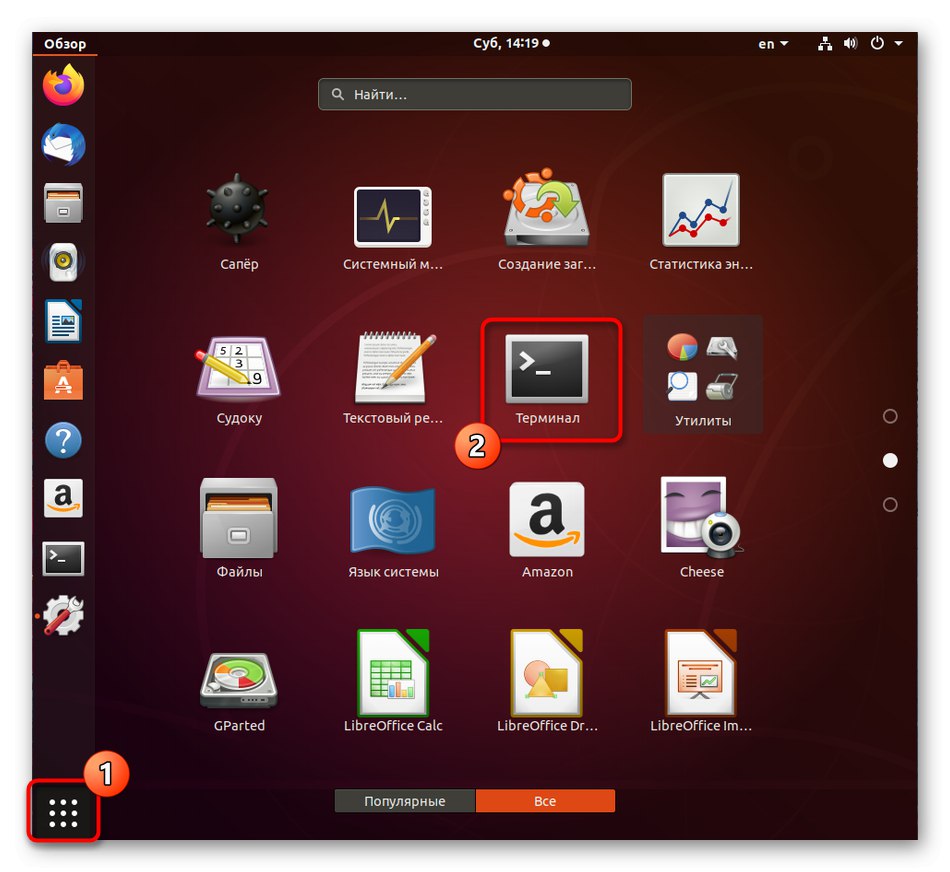Open GParted partition editor
Image resolution: width=950 pixels, height=872 pixels.
click(239, 692)
